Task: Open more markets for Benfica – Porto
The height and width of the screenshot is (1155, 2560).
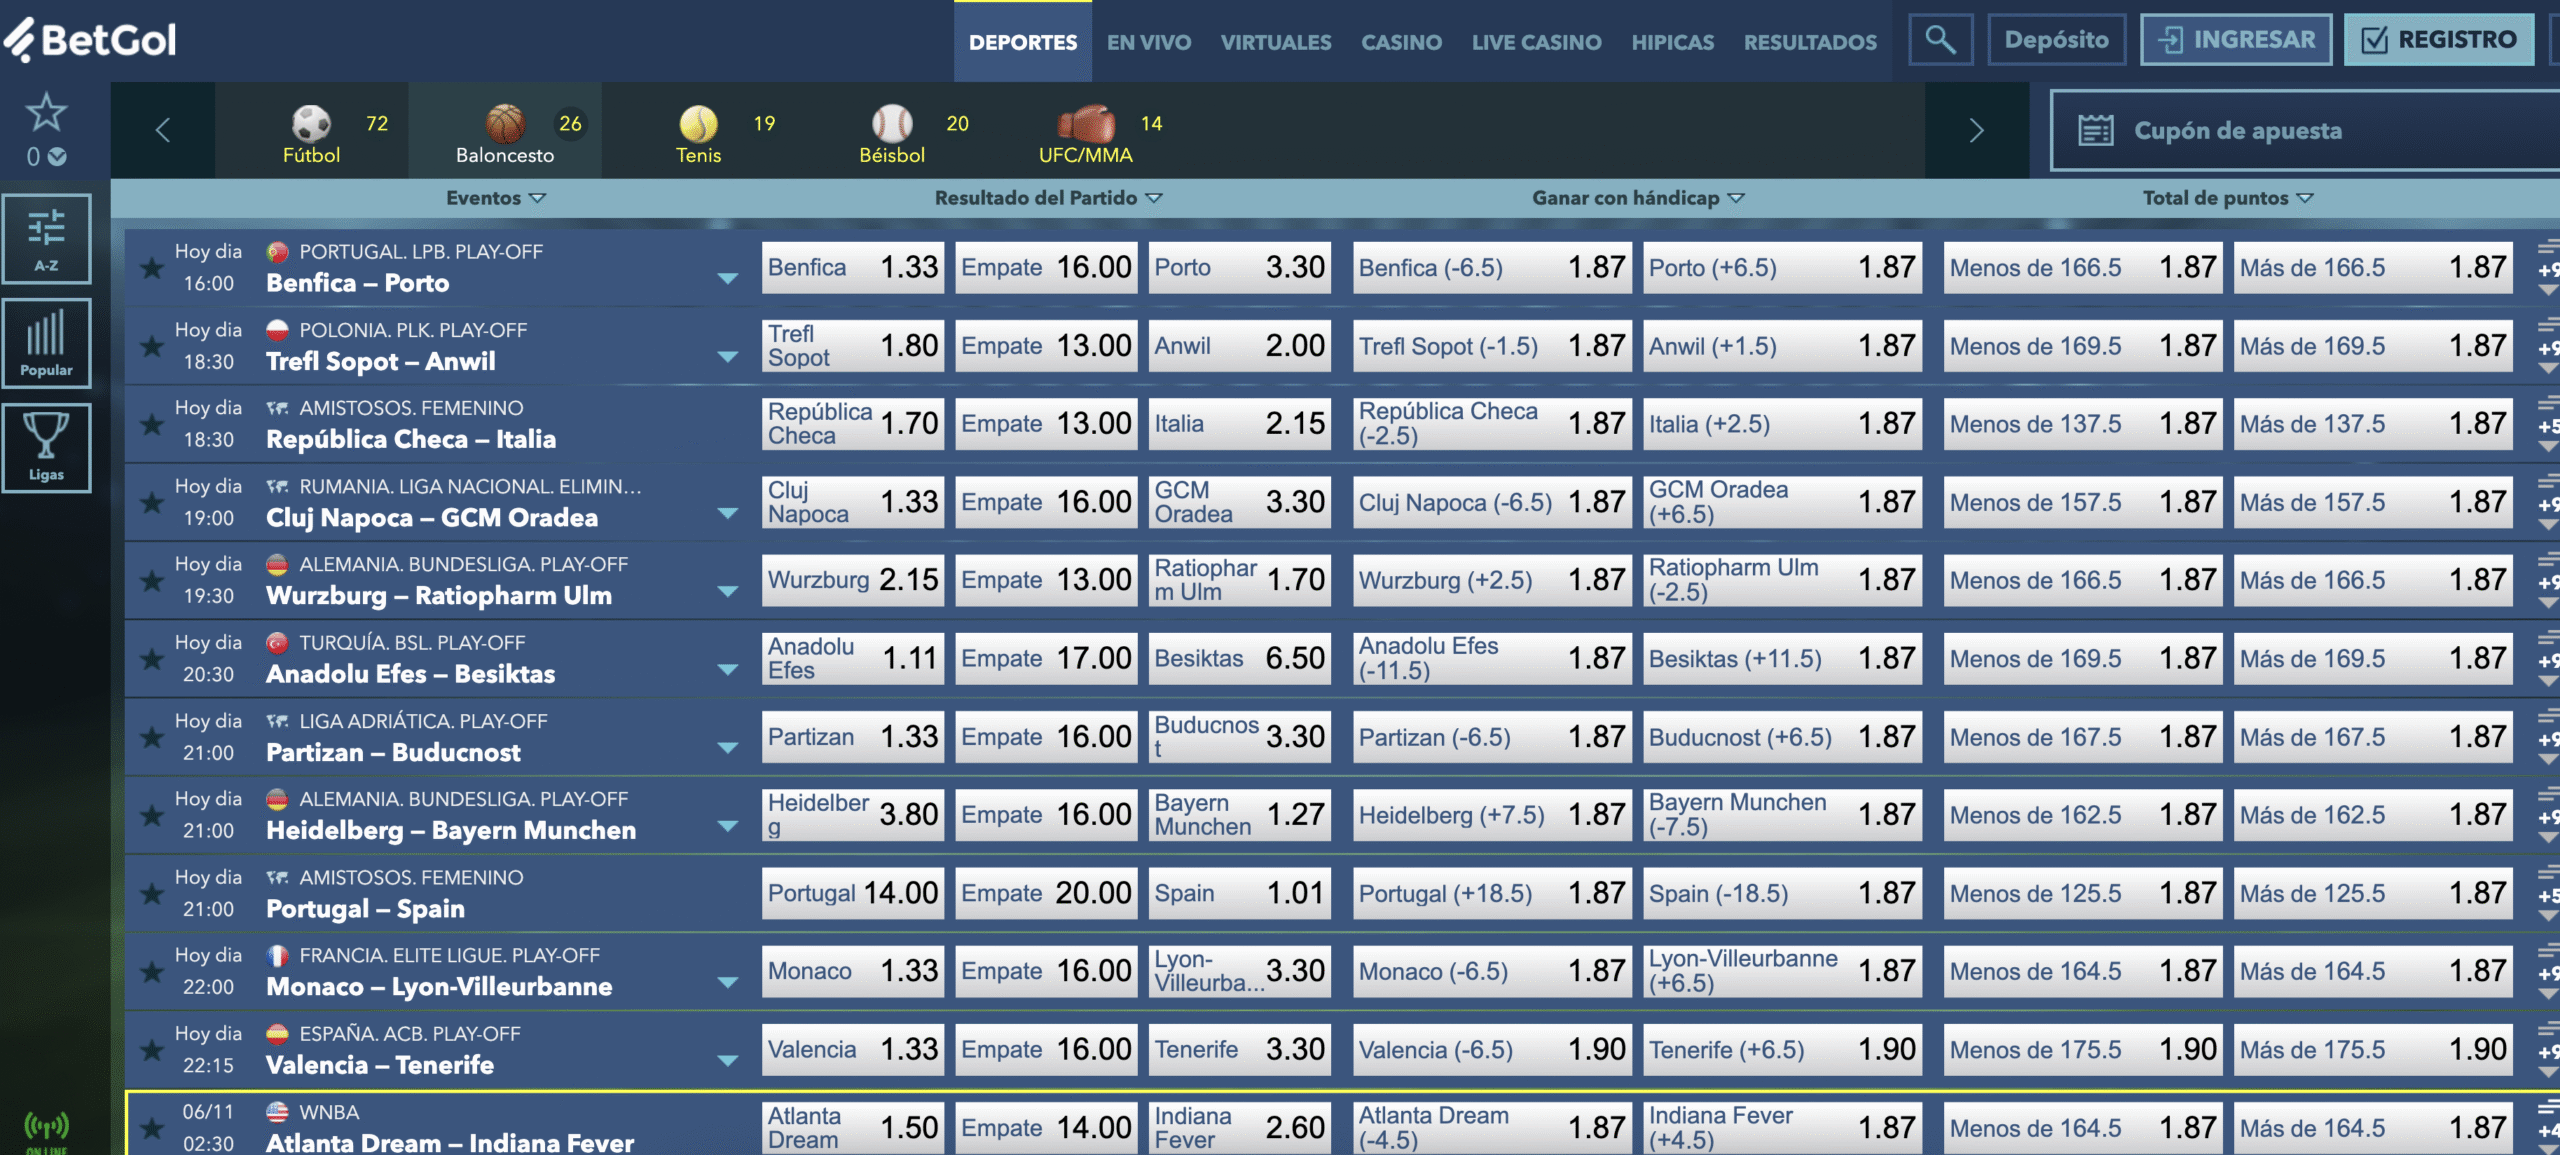Action: (2548, 268)
